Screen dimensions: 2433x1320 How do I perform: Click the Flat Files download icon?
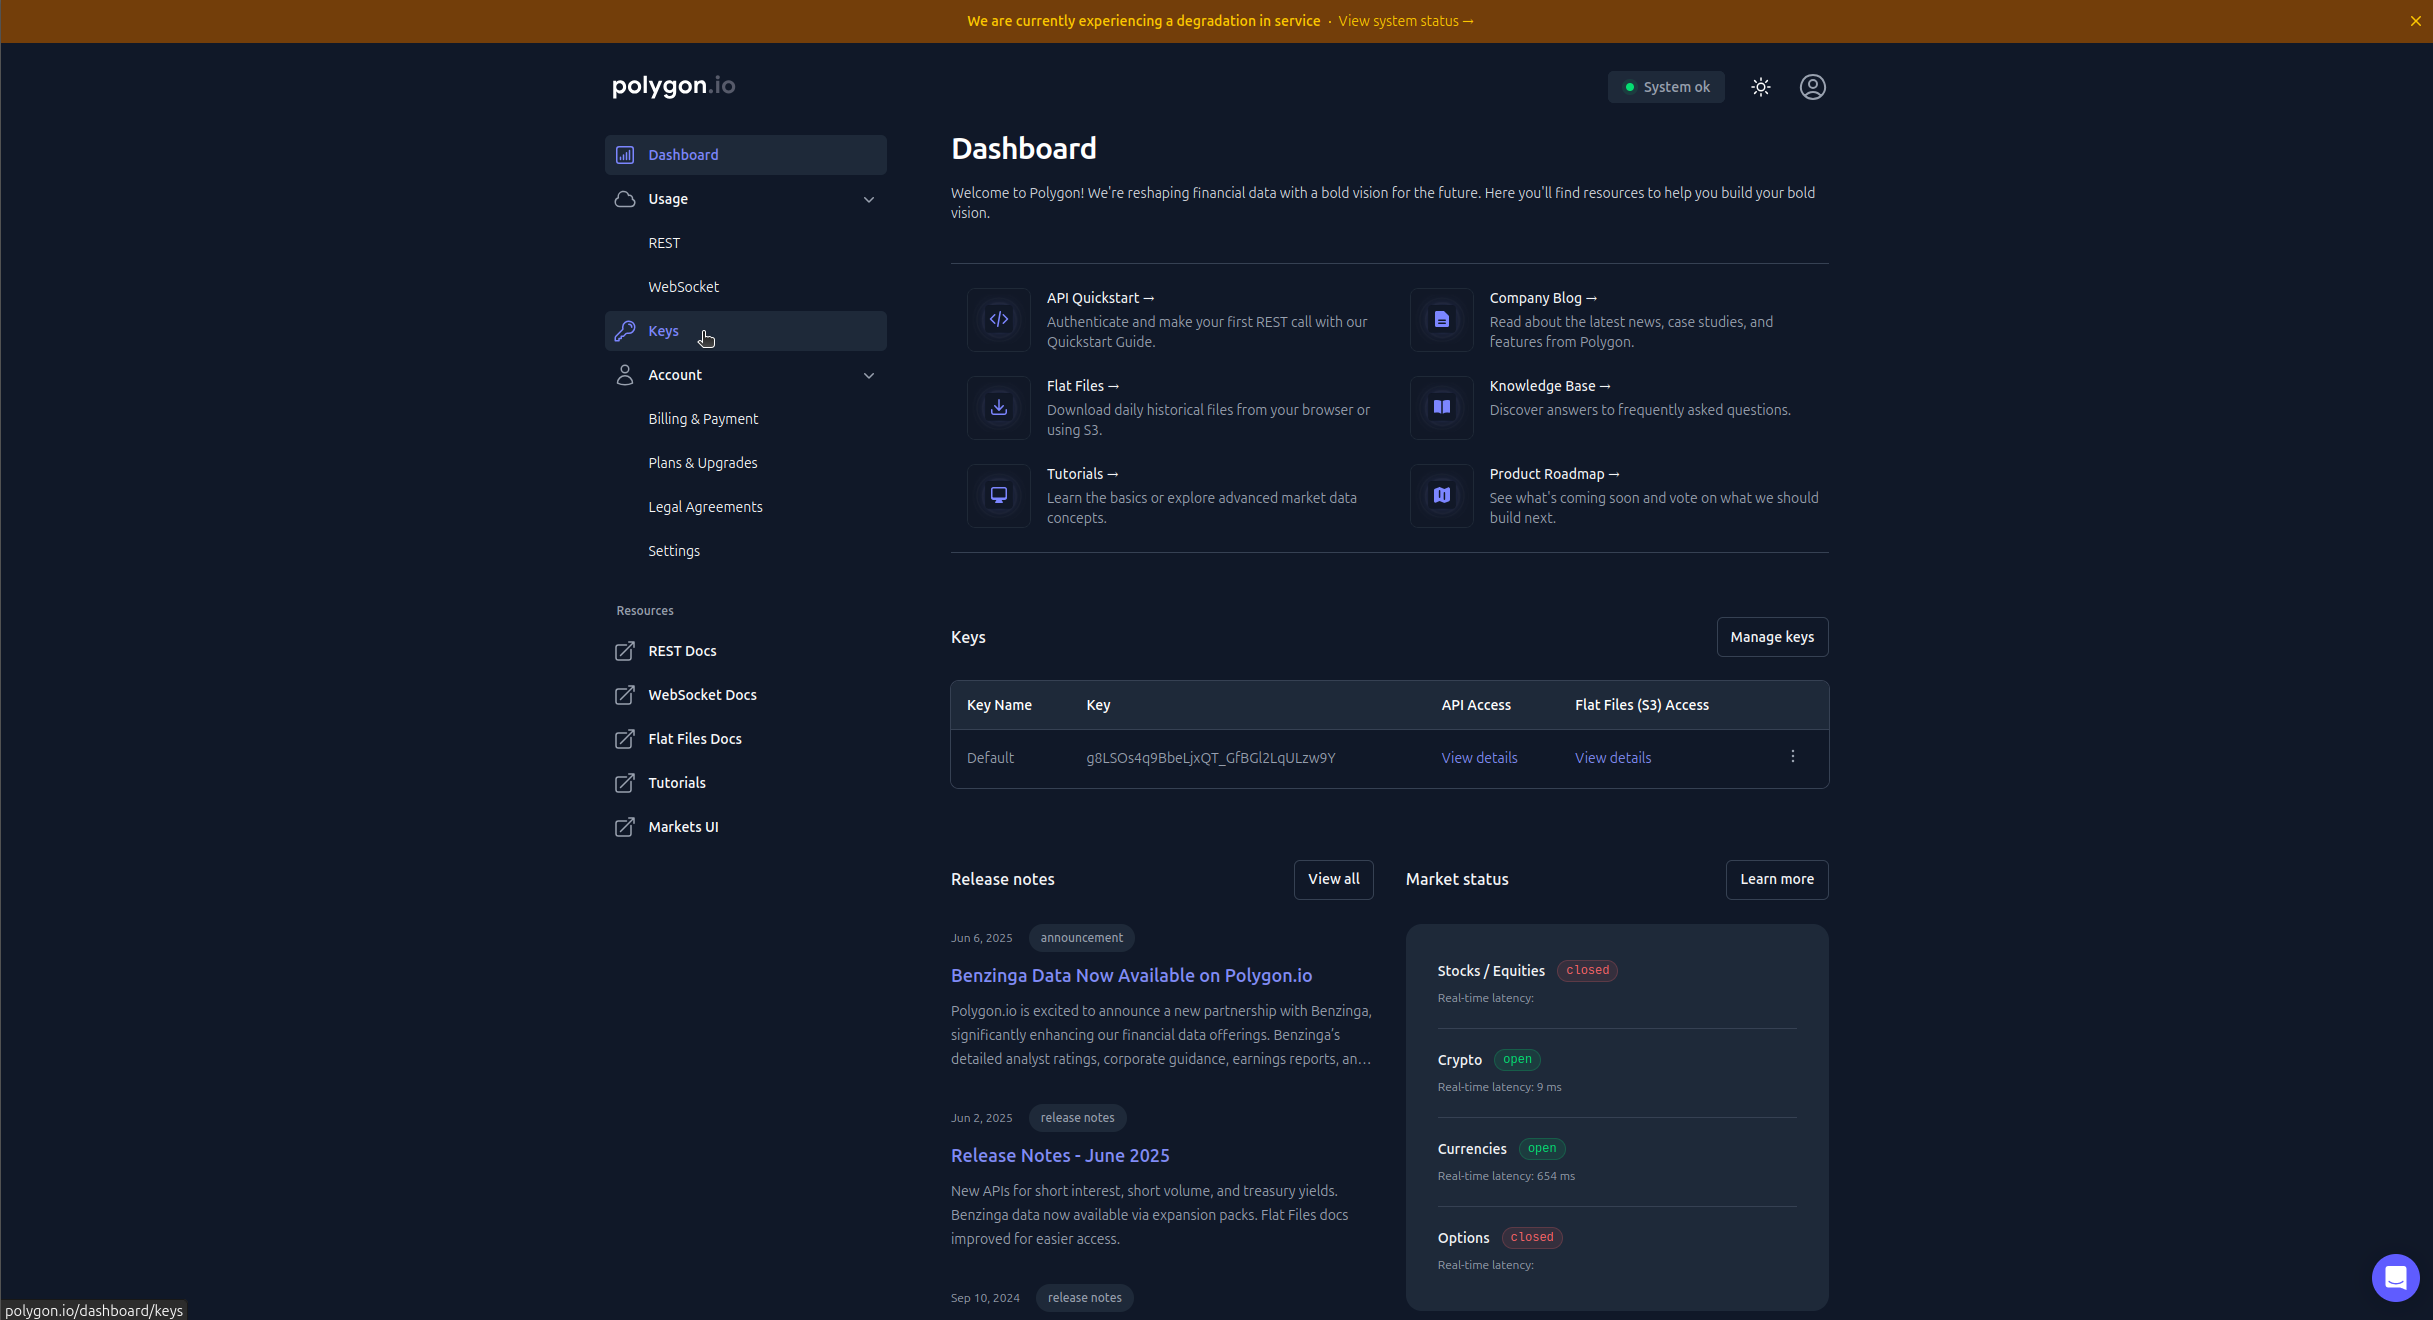(997, 407)
